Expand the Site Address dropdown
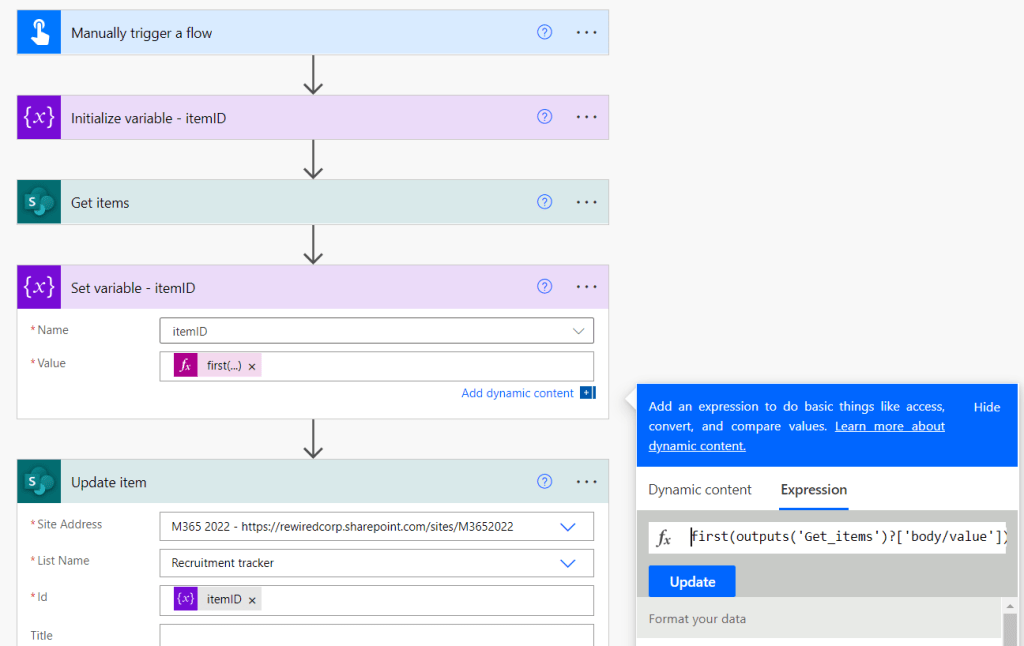This screenshot has width=1024, height=646. 568,526
